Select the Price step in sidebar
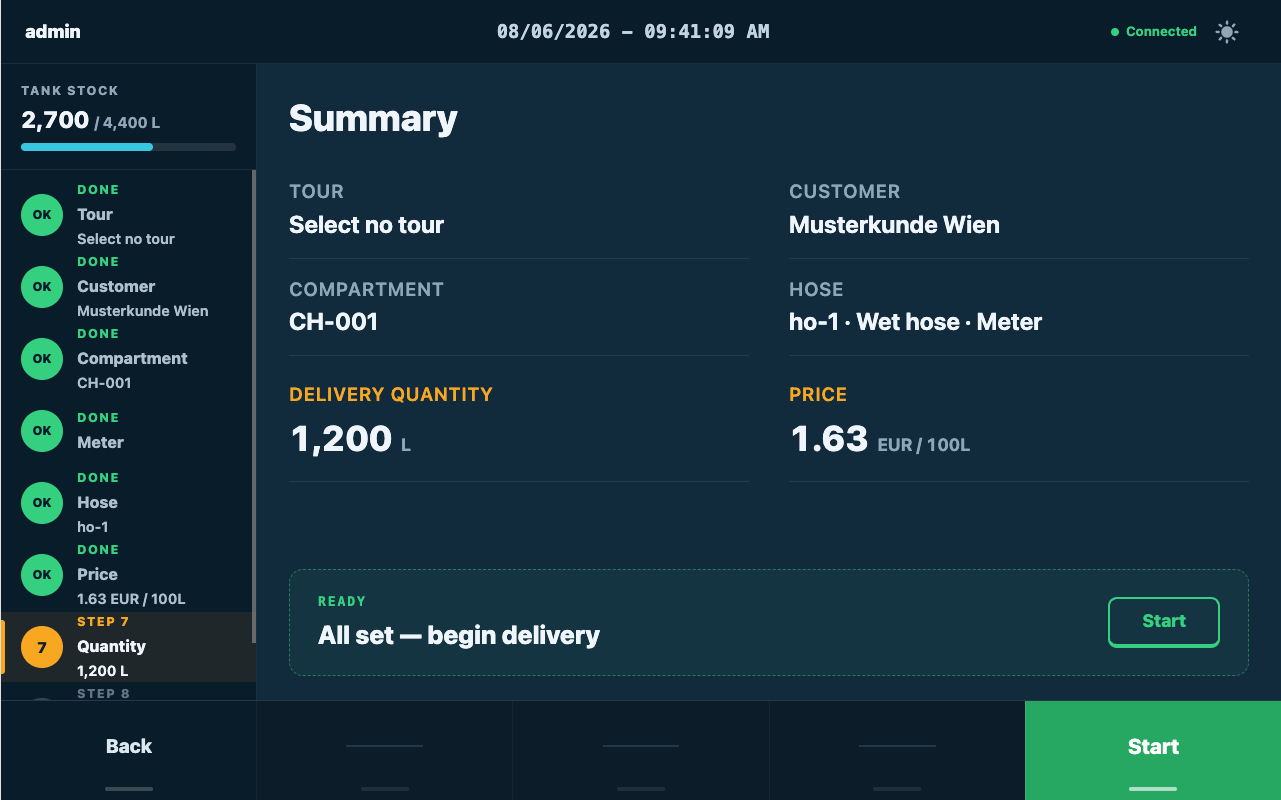 pyautogui.click(x=127, y=575)
